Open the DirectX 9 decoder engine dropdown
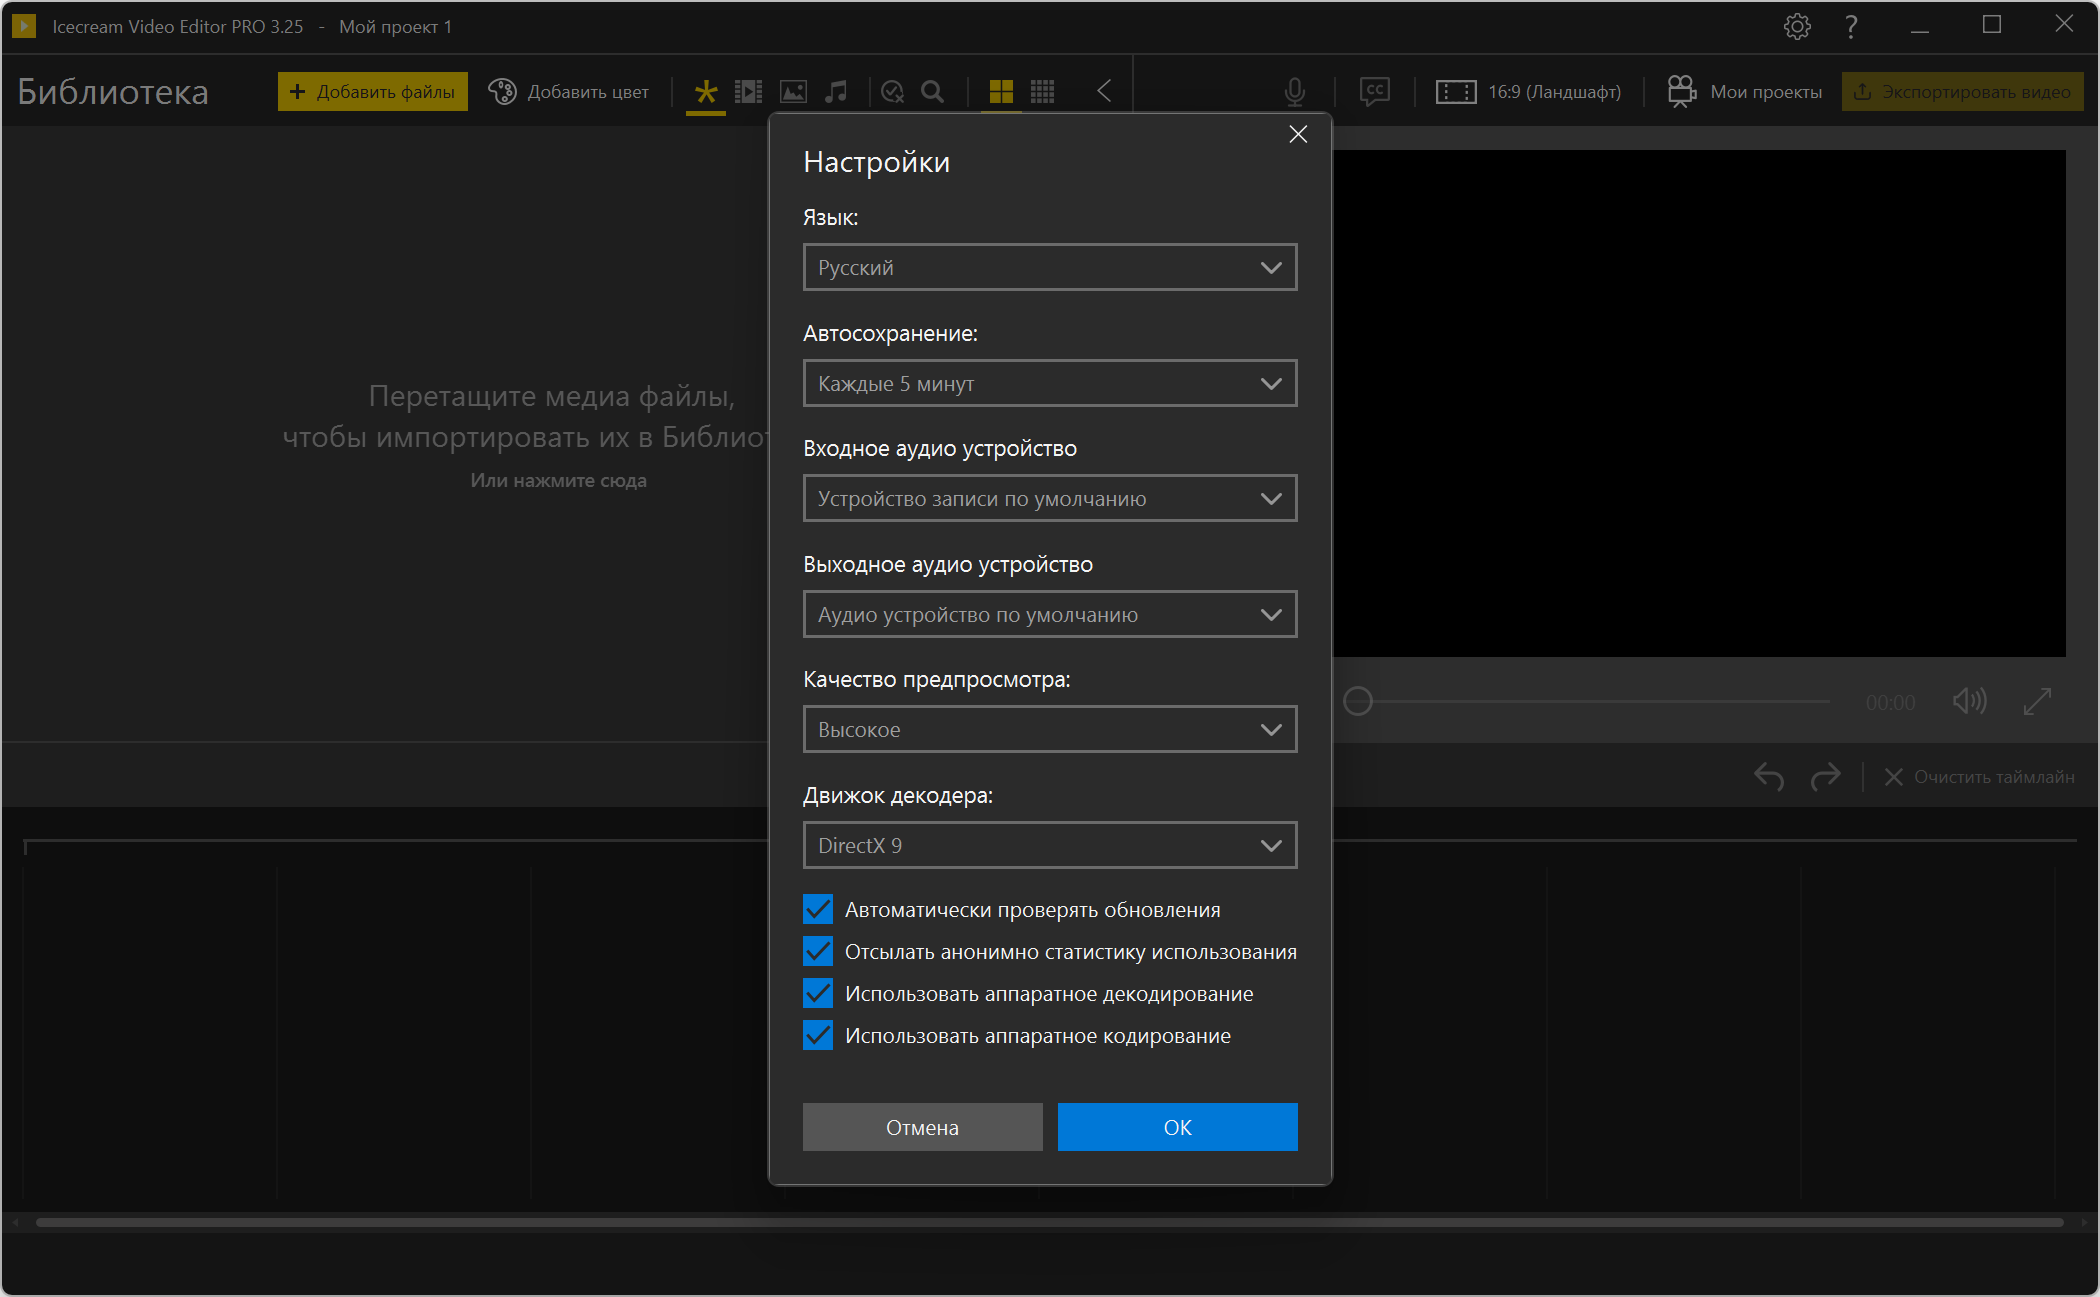 coord(1049,845)
